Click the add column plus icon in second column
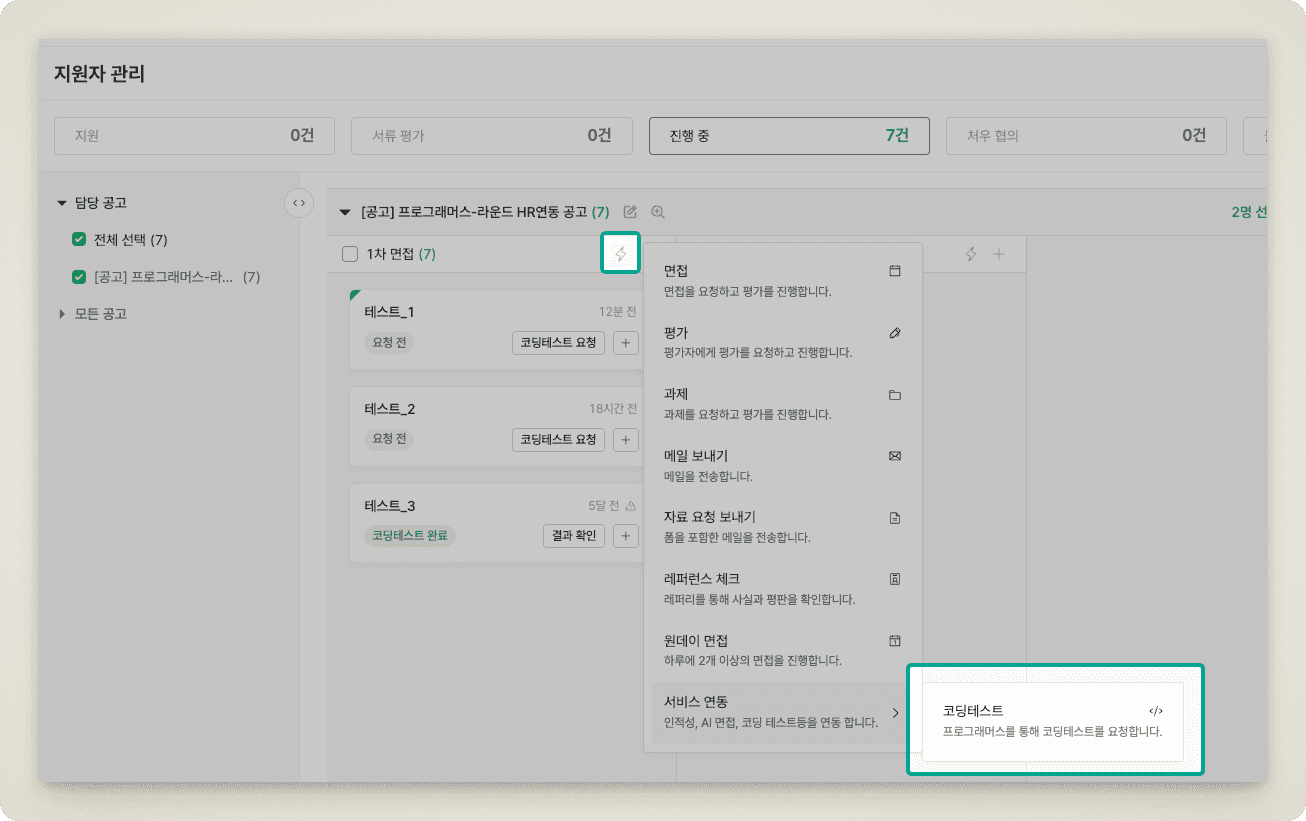This screenshot has height=821, width=1306. coord(998,254)
